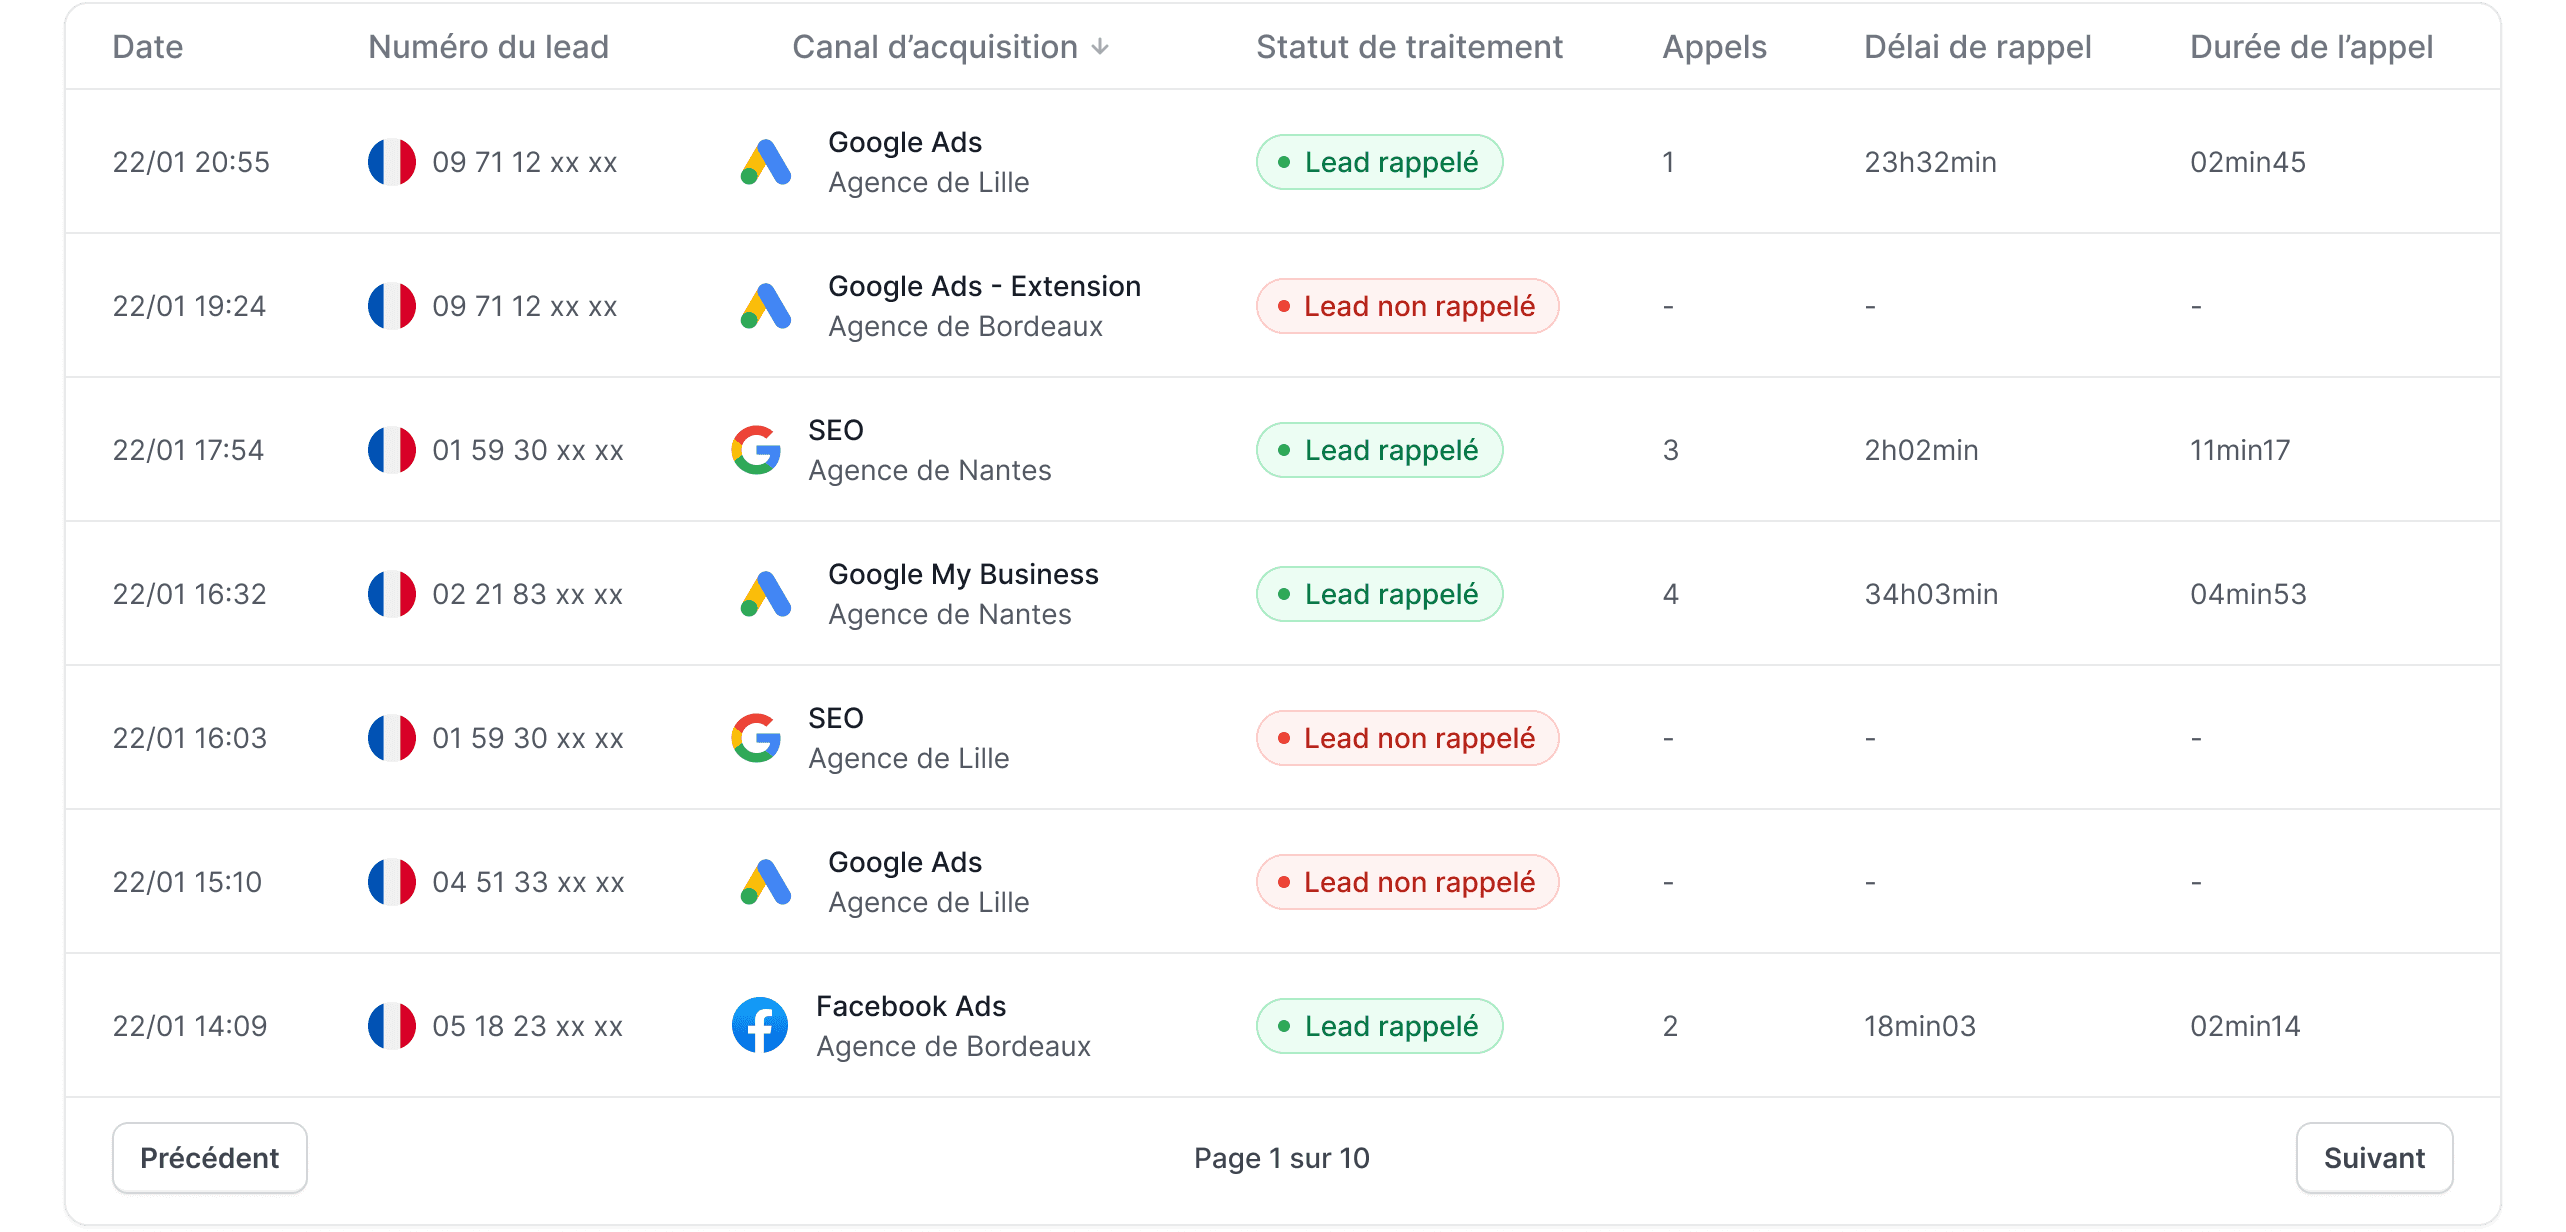The image size is (2566, 1232).
Task: Open the Appels column header
Action: click(1713, 46)
